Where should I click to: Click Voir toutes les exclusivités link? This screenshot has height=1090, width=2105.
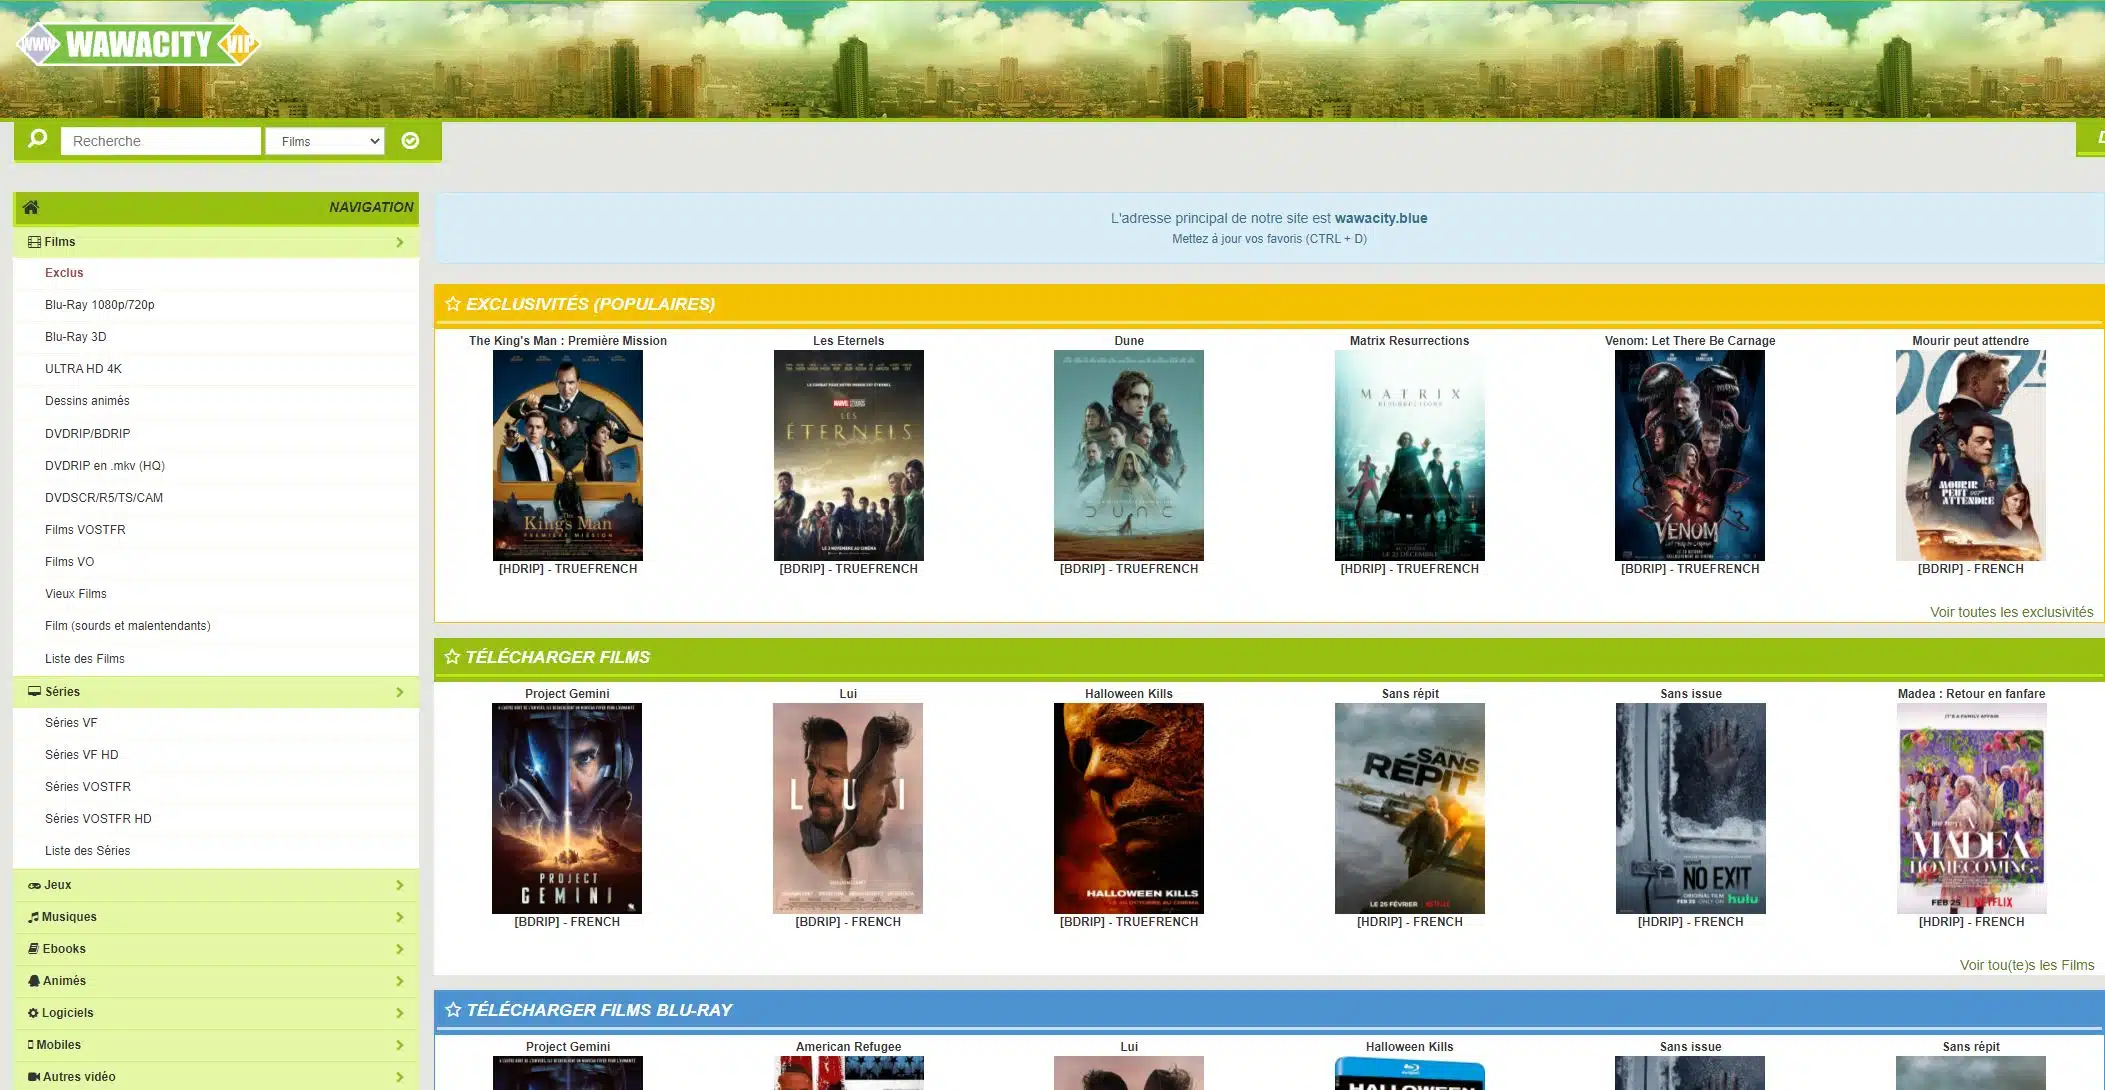(2011, 612)
